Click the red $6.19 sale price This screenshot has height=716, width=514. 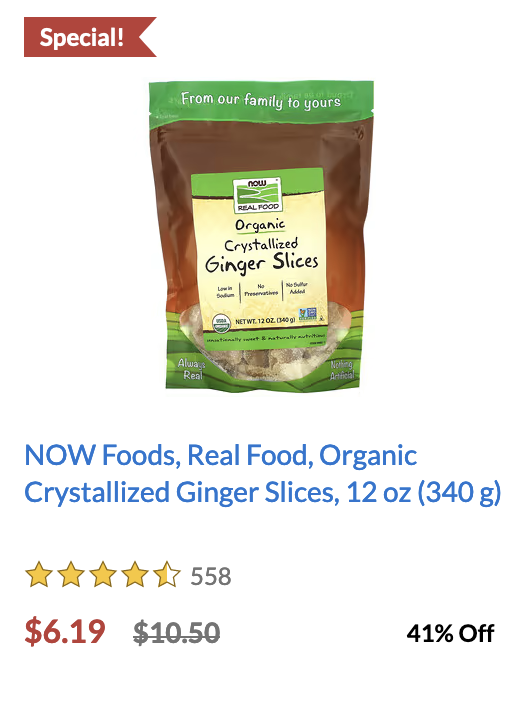[65, 632]
